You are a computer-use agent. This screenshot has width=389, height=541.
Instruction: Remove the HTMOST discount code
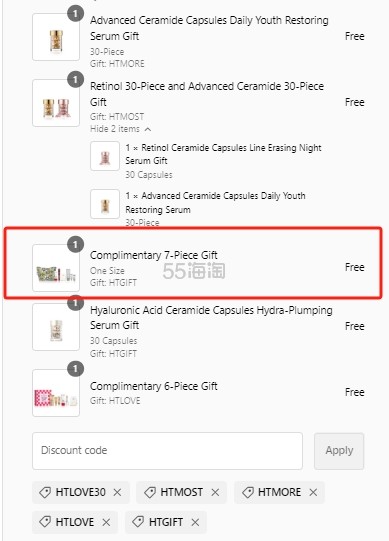click(215, 492)
